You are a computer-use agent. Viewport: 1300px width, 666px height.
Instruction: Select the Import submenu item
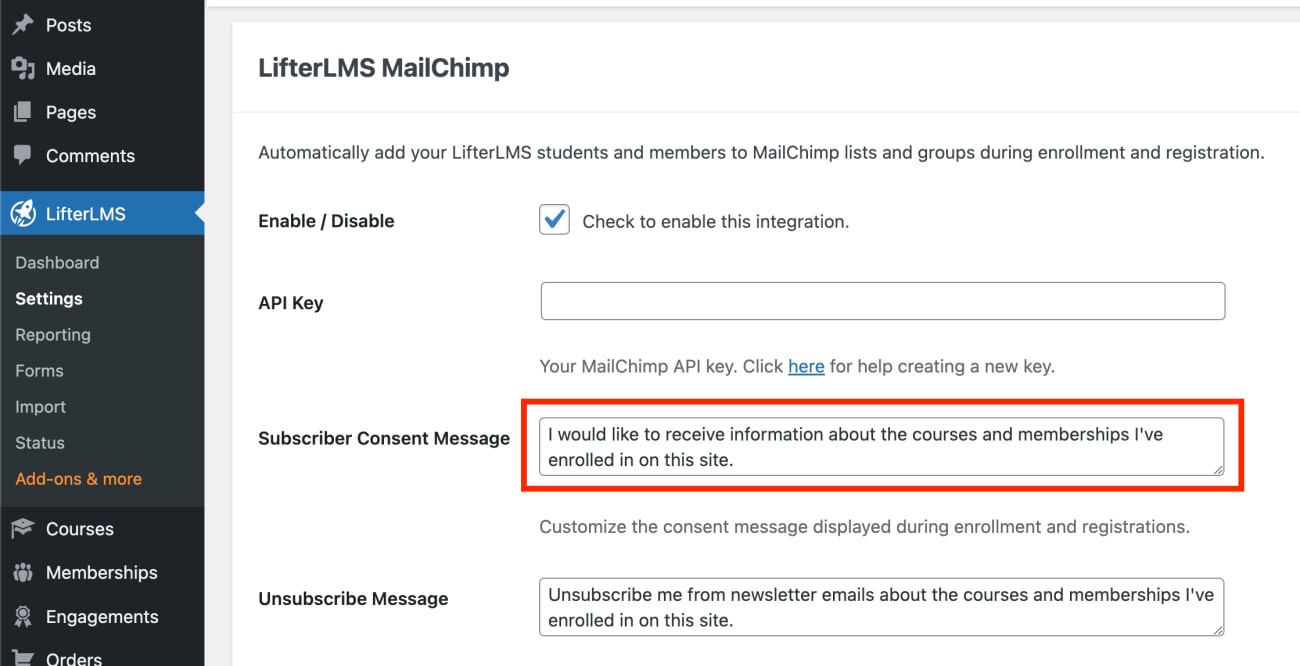click(x=40, y=407)
